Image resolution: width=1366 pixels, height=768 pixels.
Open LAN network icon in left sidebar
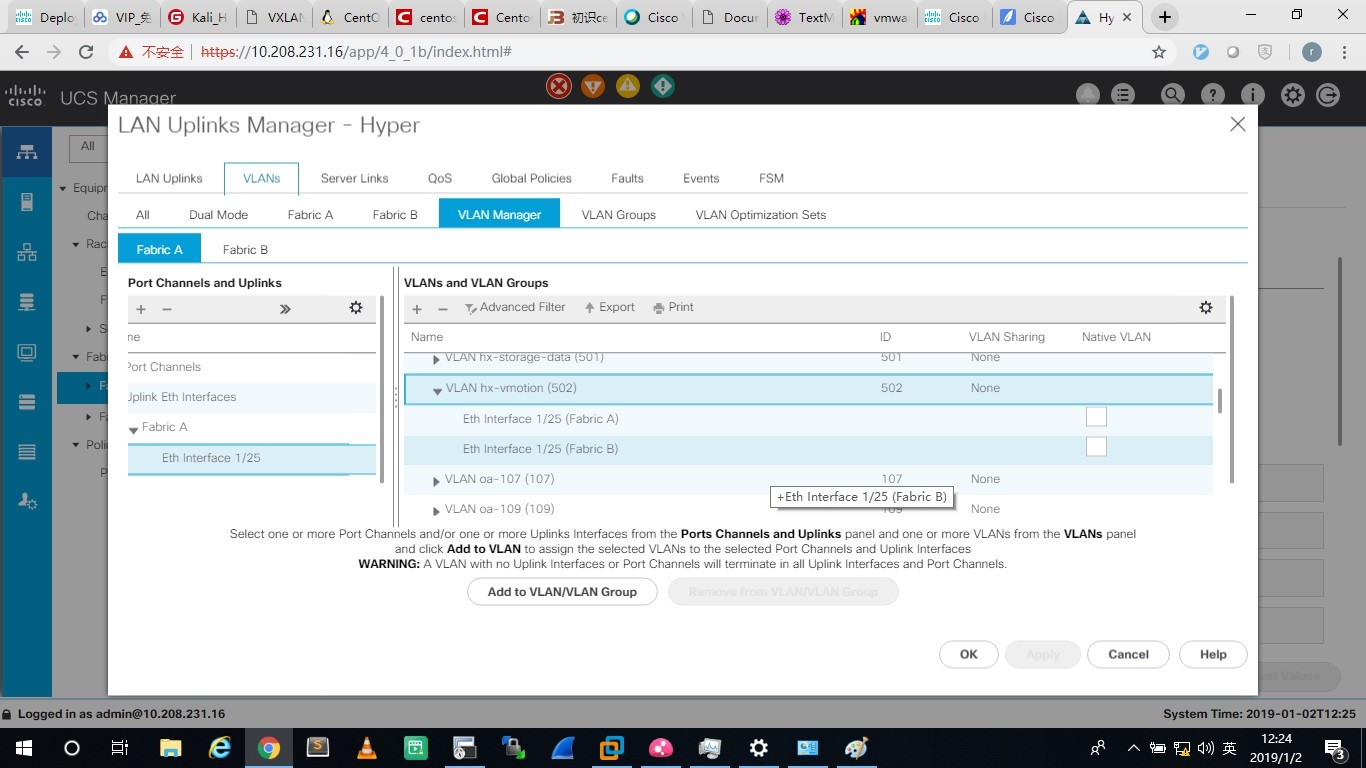point(27,252)
